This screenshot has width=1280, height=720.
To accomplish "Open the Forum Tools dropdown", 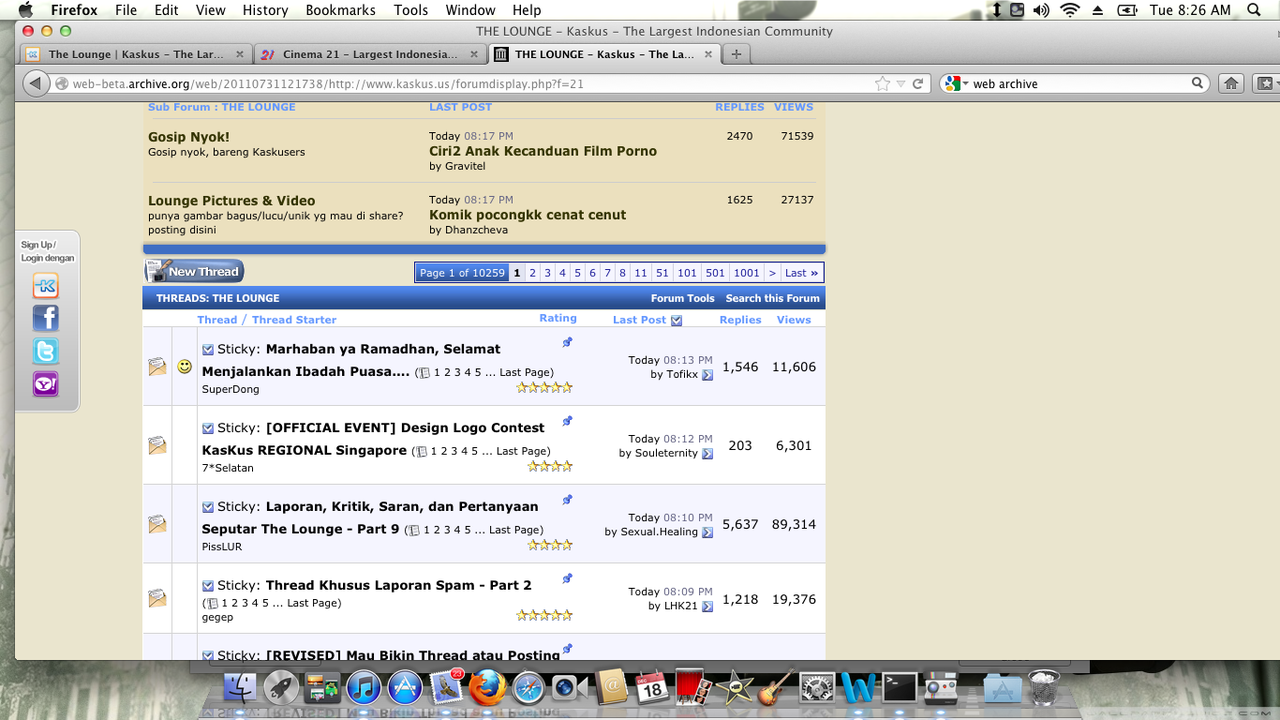I will pyautogui.click(x=682, y=298).
